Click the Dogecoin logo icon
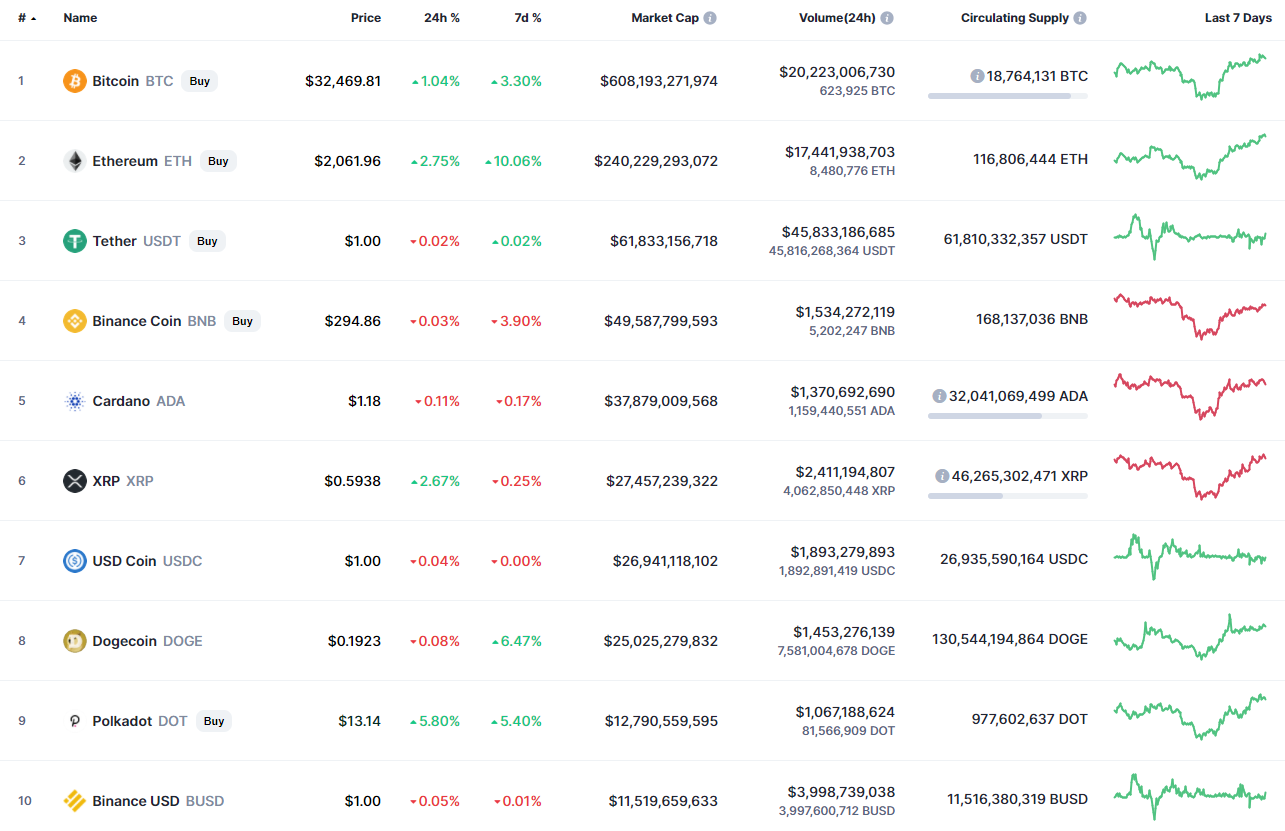 (x=75, y=641)
